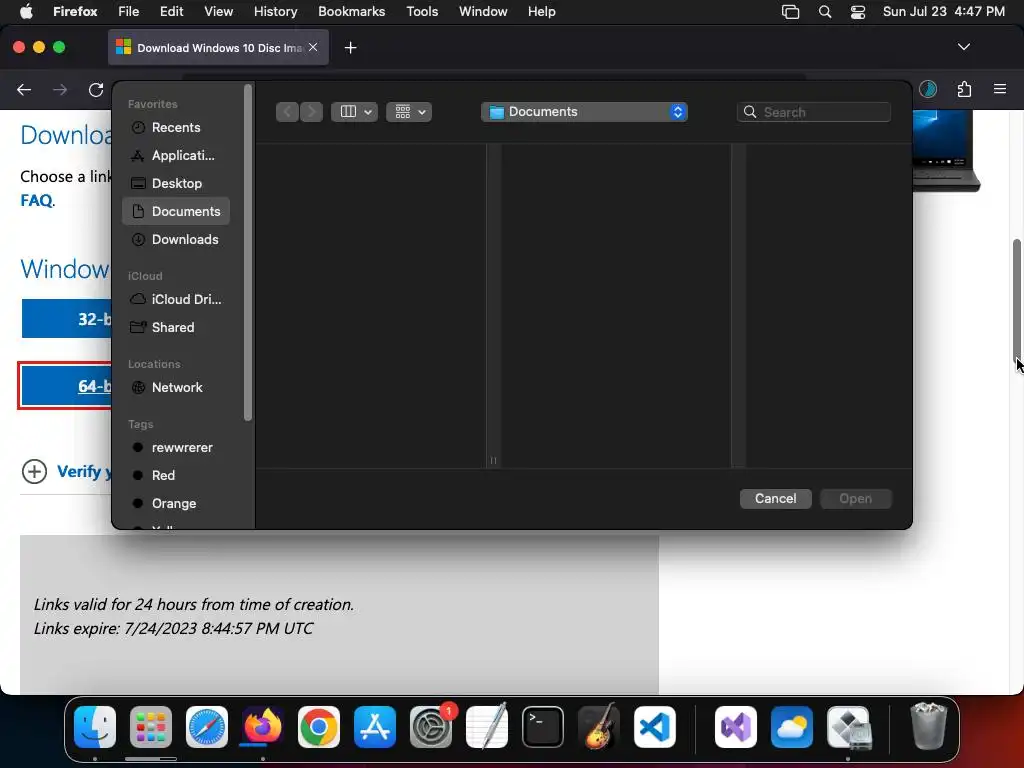The height and width of the screenshot is (768, 1024).
Task: Open the Tools menu
Action: 422,12
